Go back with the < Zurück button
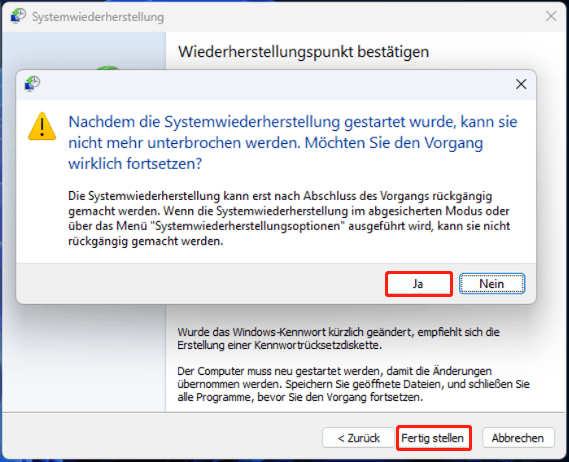This screenshot has height=462, width=569. pyautogui.click(x=358, y=438)
